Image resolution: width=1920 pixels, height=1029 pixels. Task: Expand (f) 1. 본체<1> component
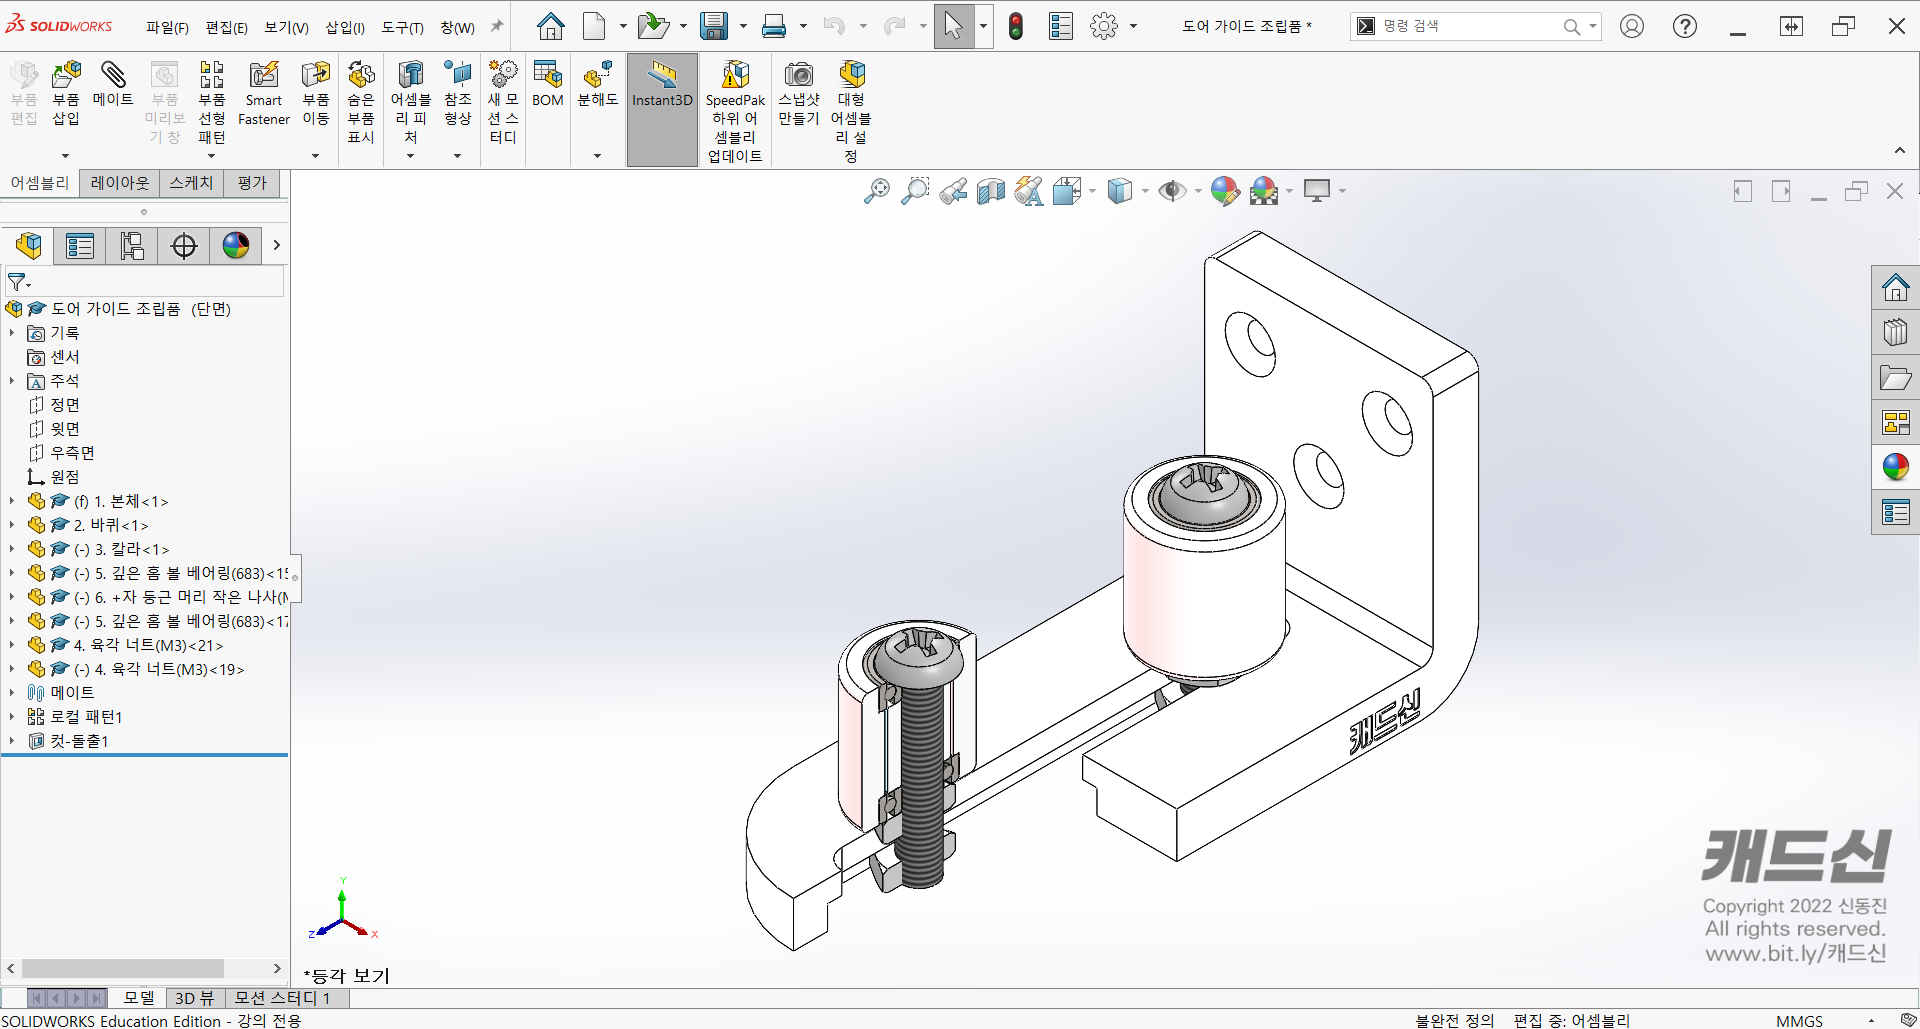(12, 501)
